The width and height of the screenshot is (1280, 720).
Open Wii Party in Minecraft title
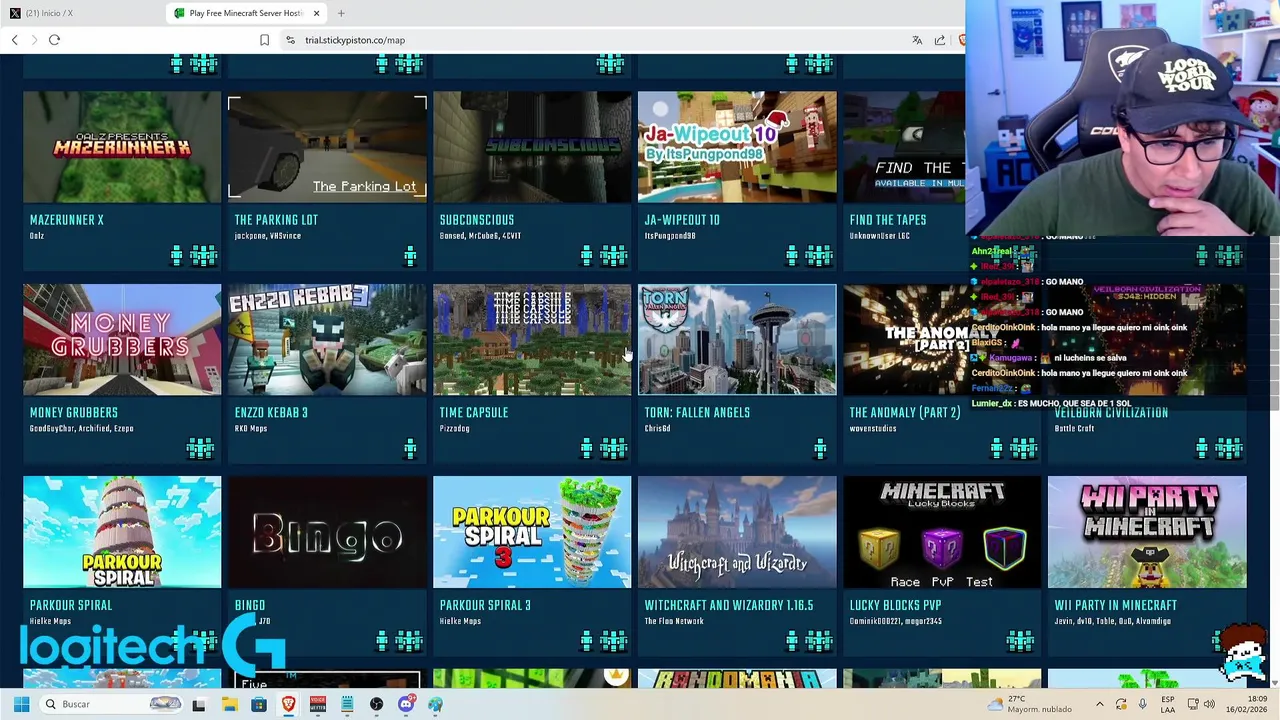pyautogui.click(x=1116, y=605)
